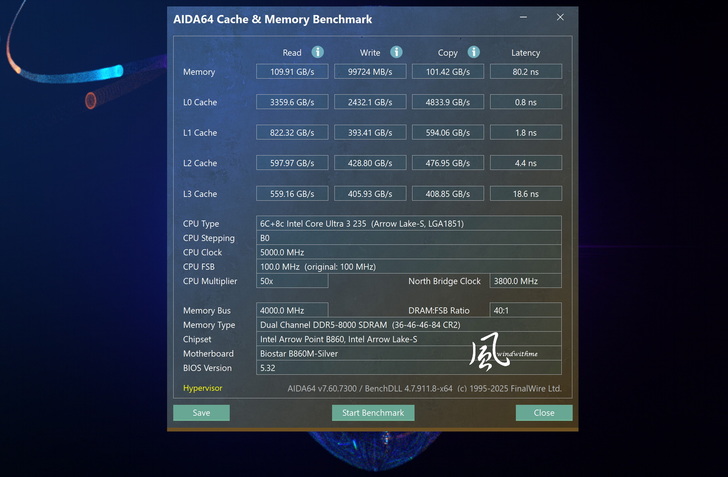The image size is (728, 477).
Task: Select the L0 Cache read value 3359.6 GB/s
Action: point(292,102)
